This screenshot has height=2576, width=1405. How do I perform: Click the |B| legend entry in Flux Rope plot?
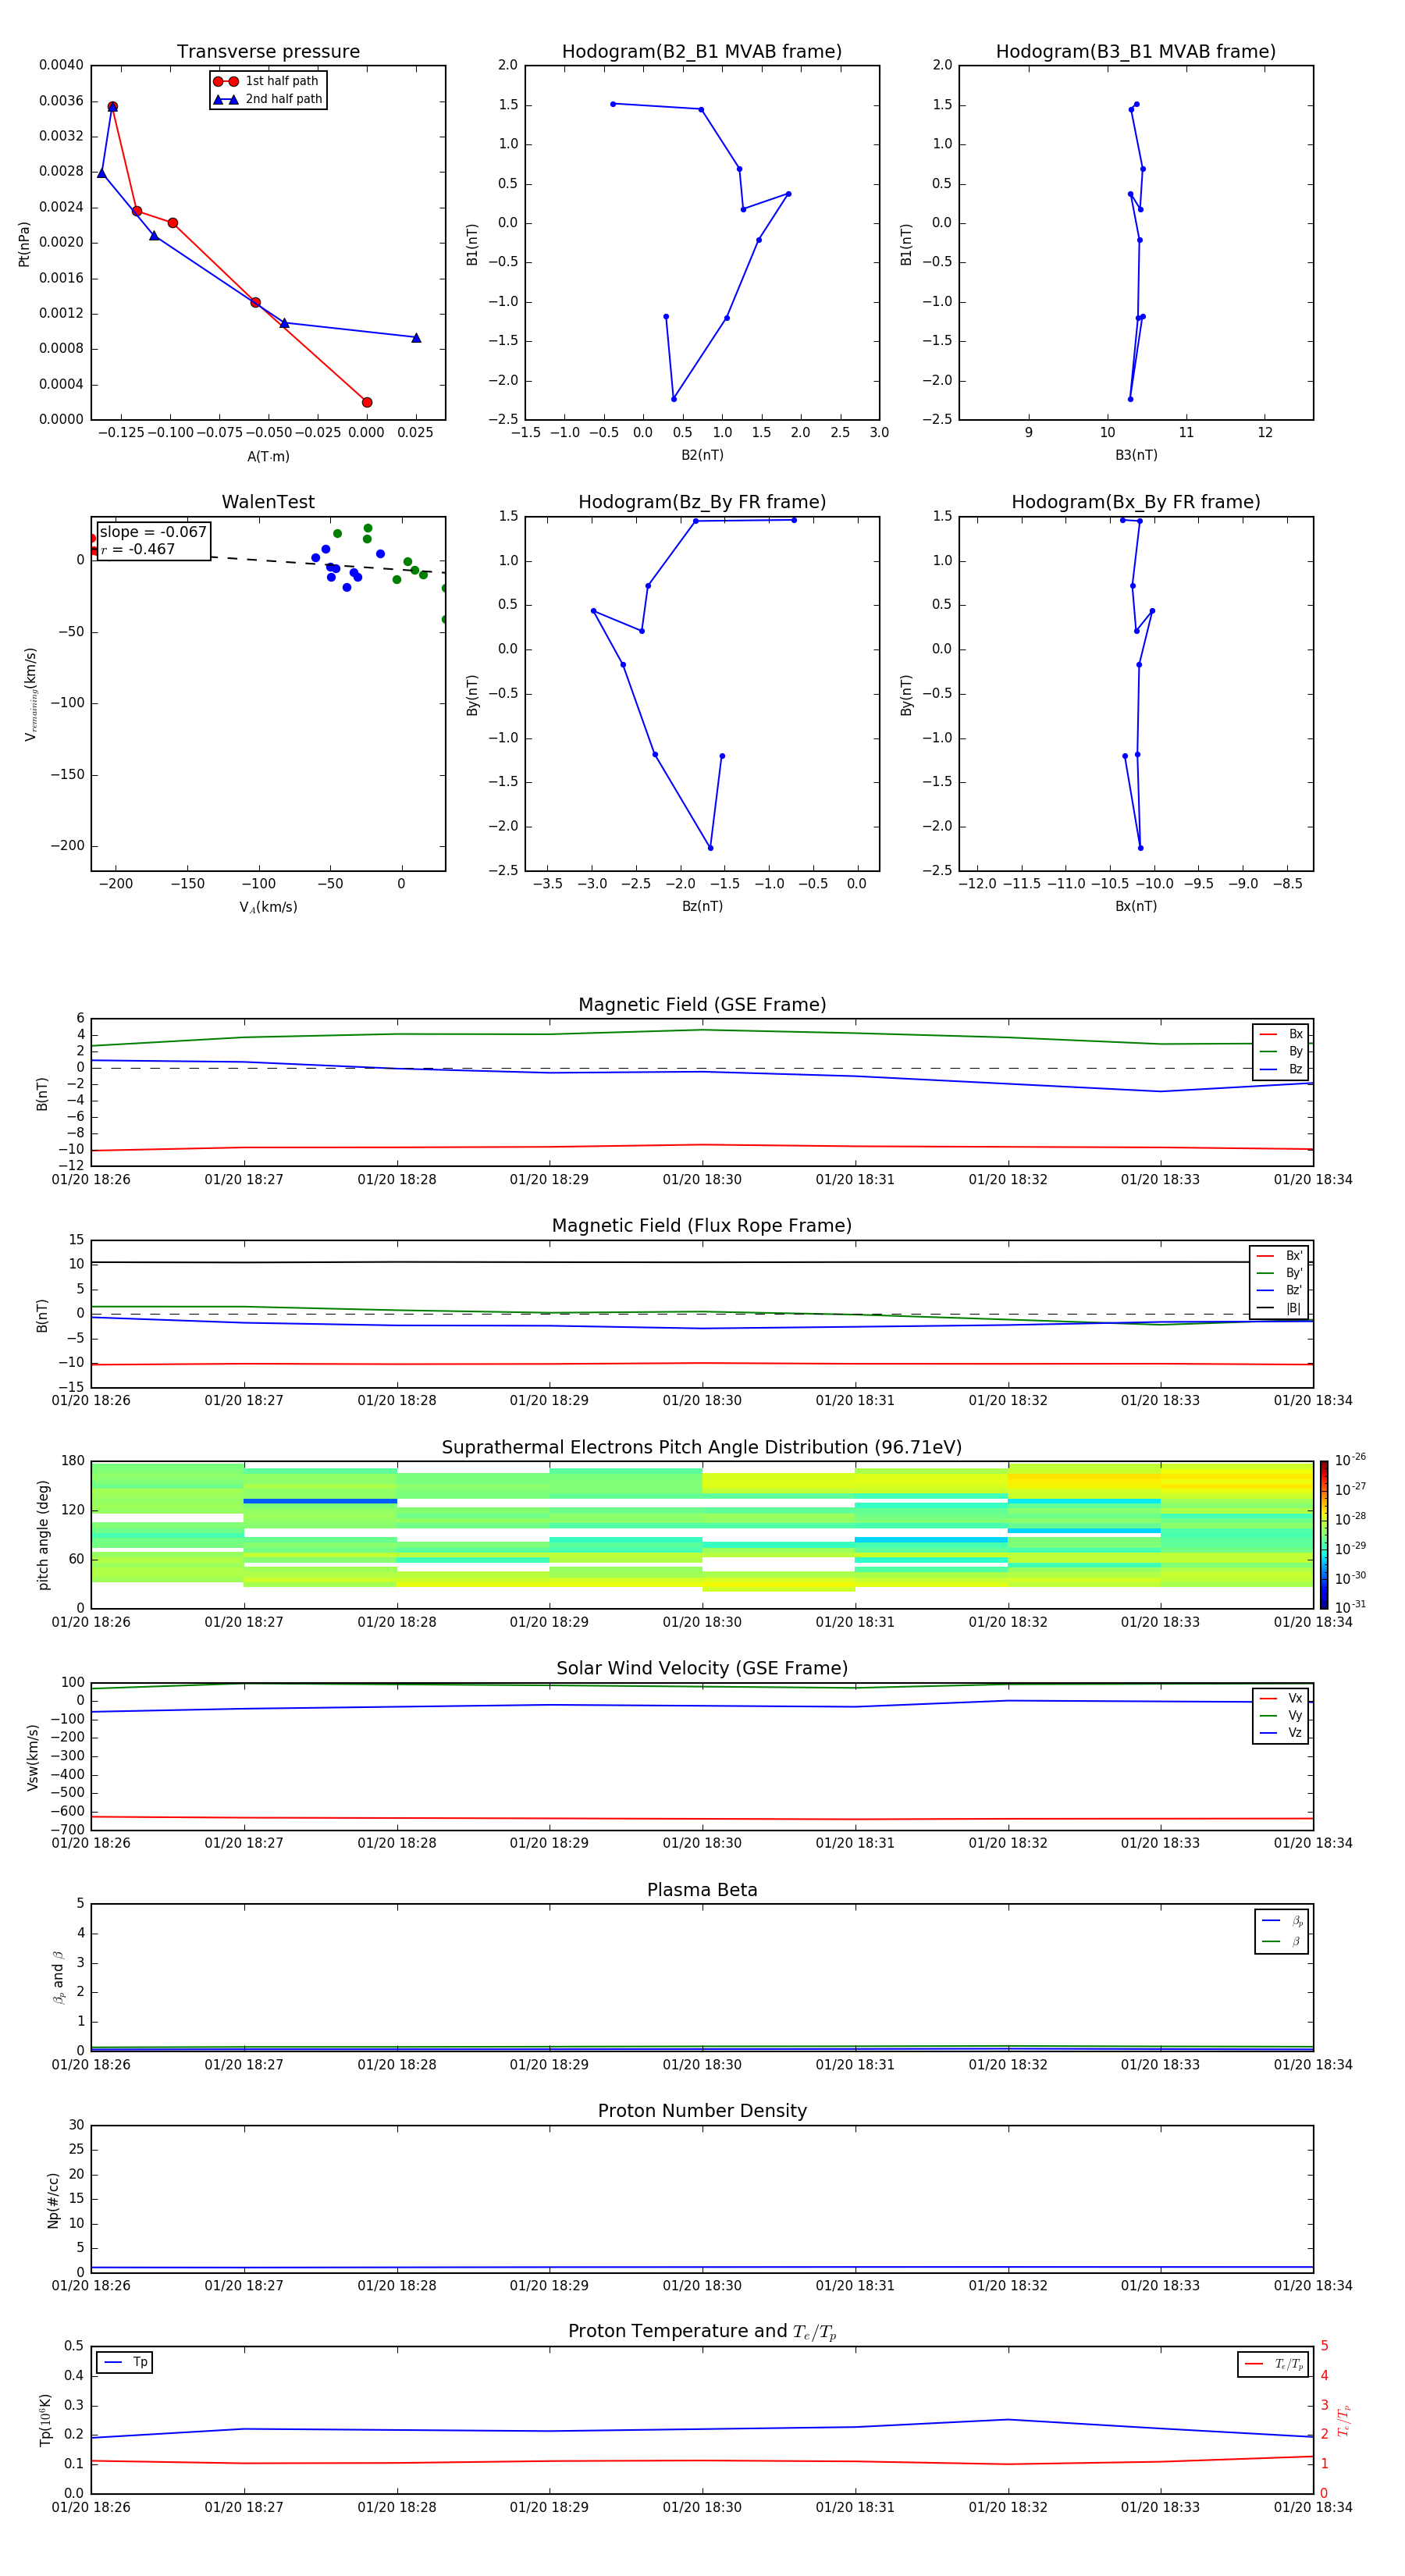1279,1308
